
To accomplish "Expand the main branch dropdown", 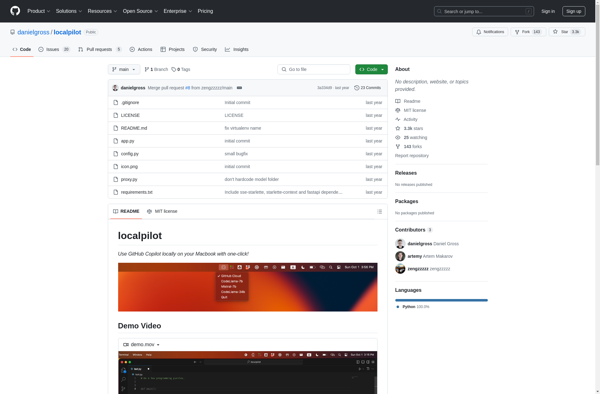I will pos(124,70).
